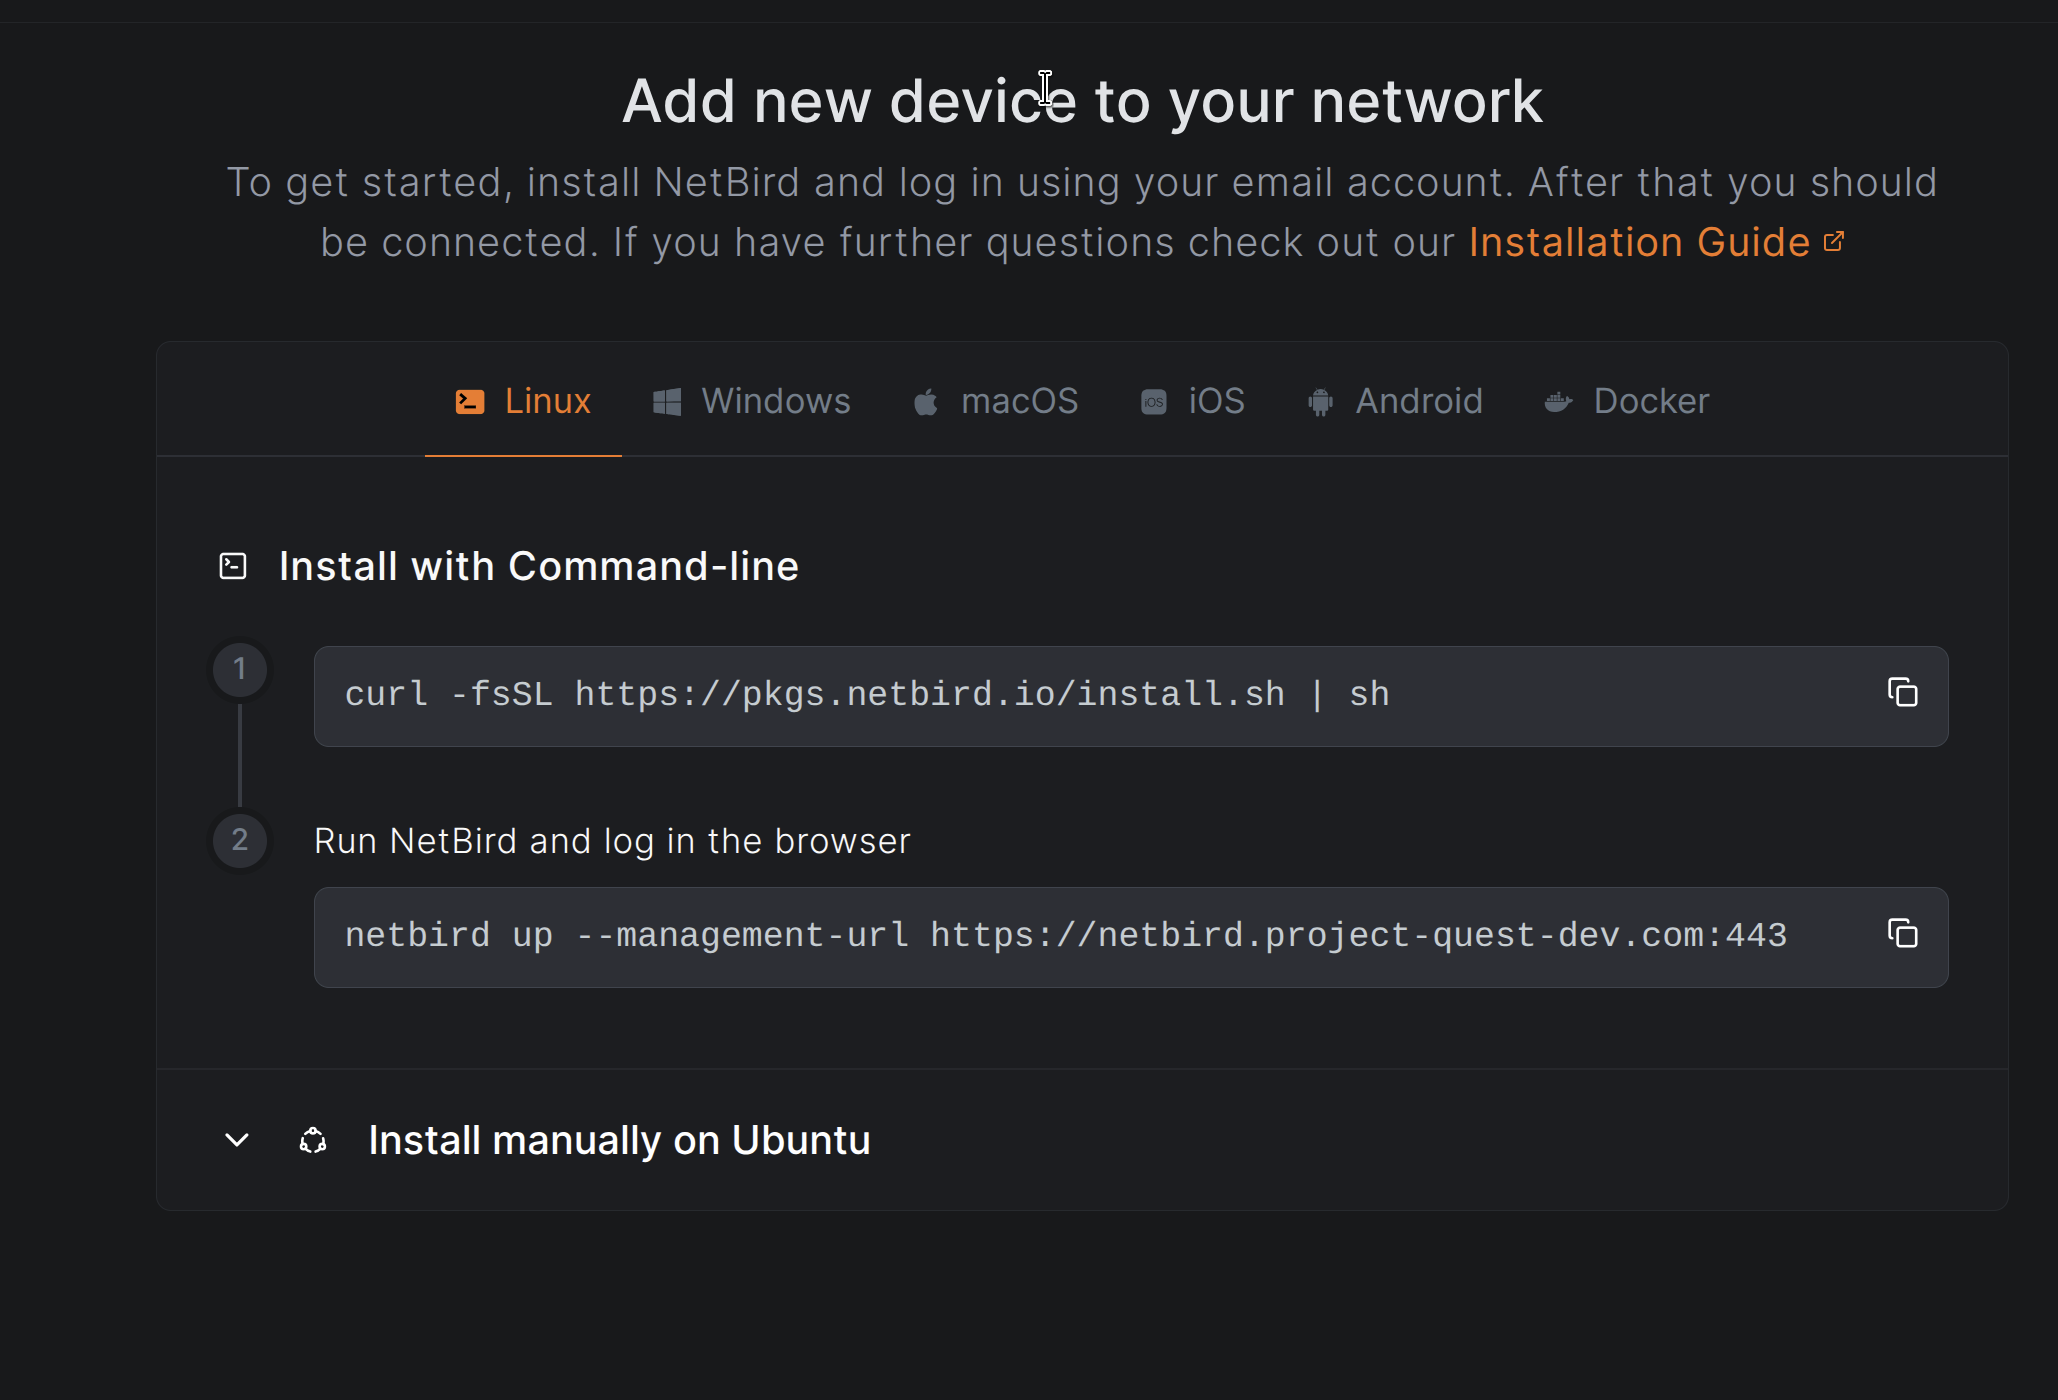
Task: Click the terminal icon beside Install with Command-line
Action: (232, 565)
